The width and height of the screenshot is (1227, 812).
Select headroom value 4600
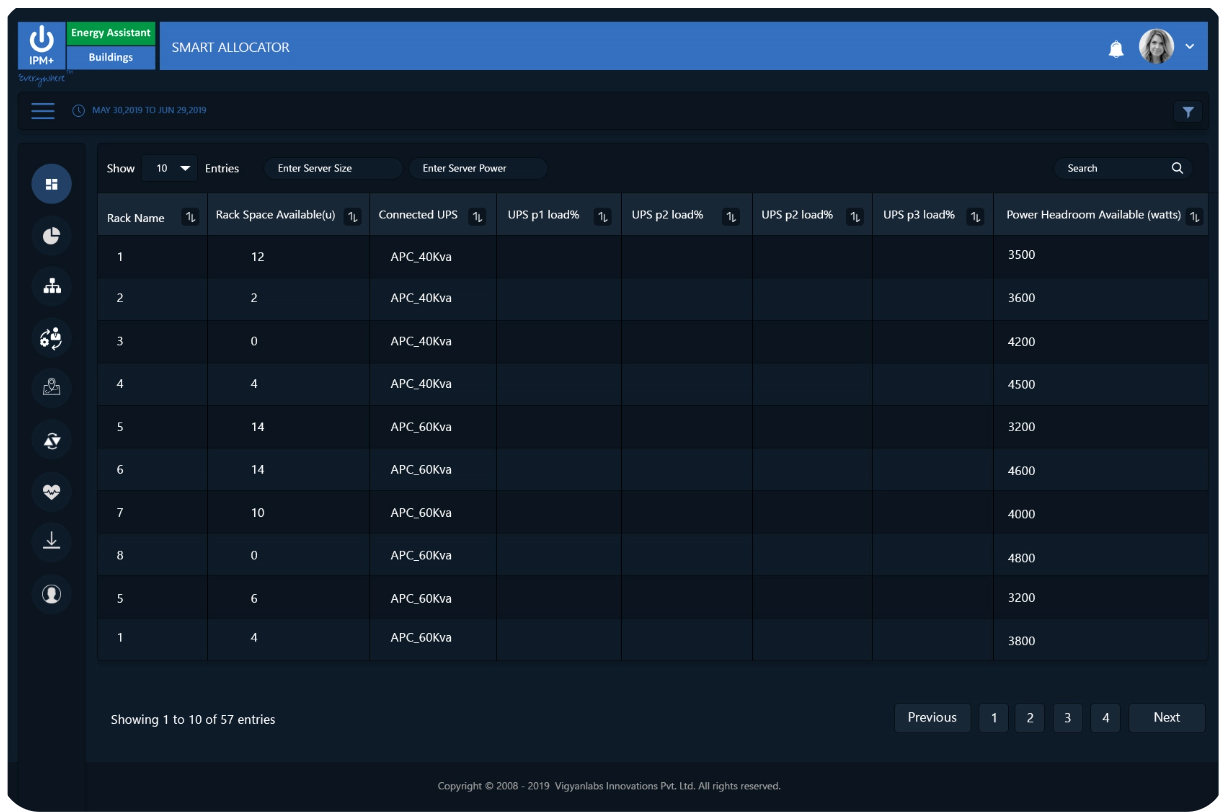(x=1021, y=471)
